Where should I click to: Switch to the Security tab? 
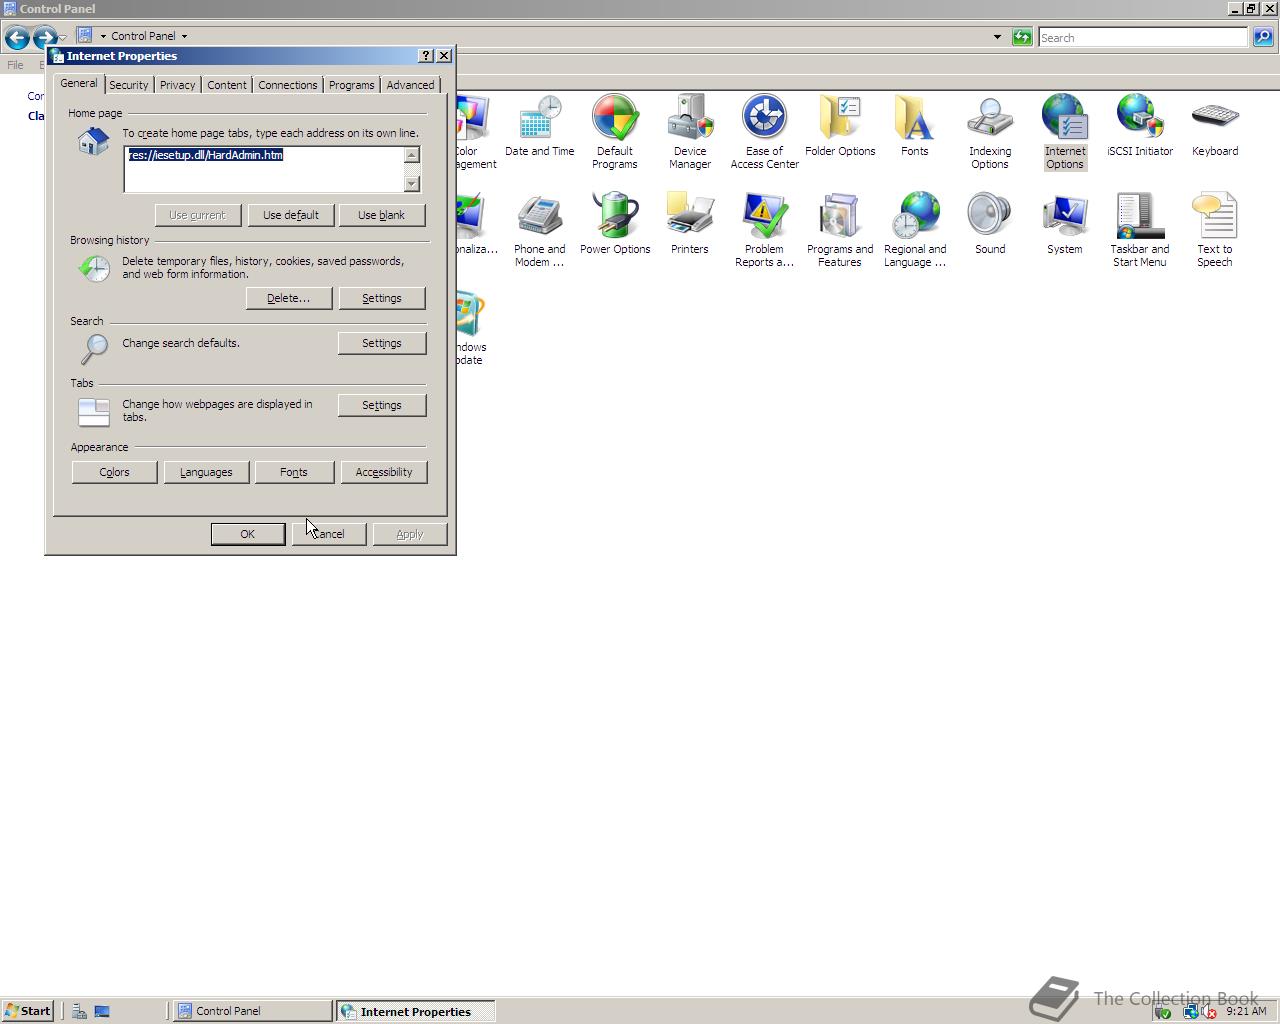point(129,85)
